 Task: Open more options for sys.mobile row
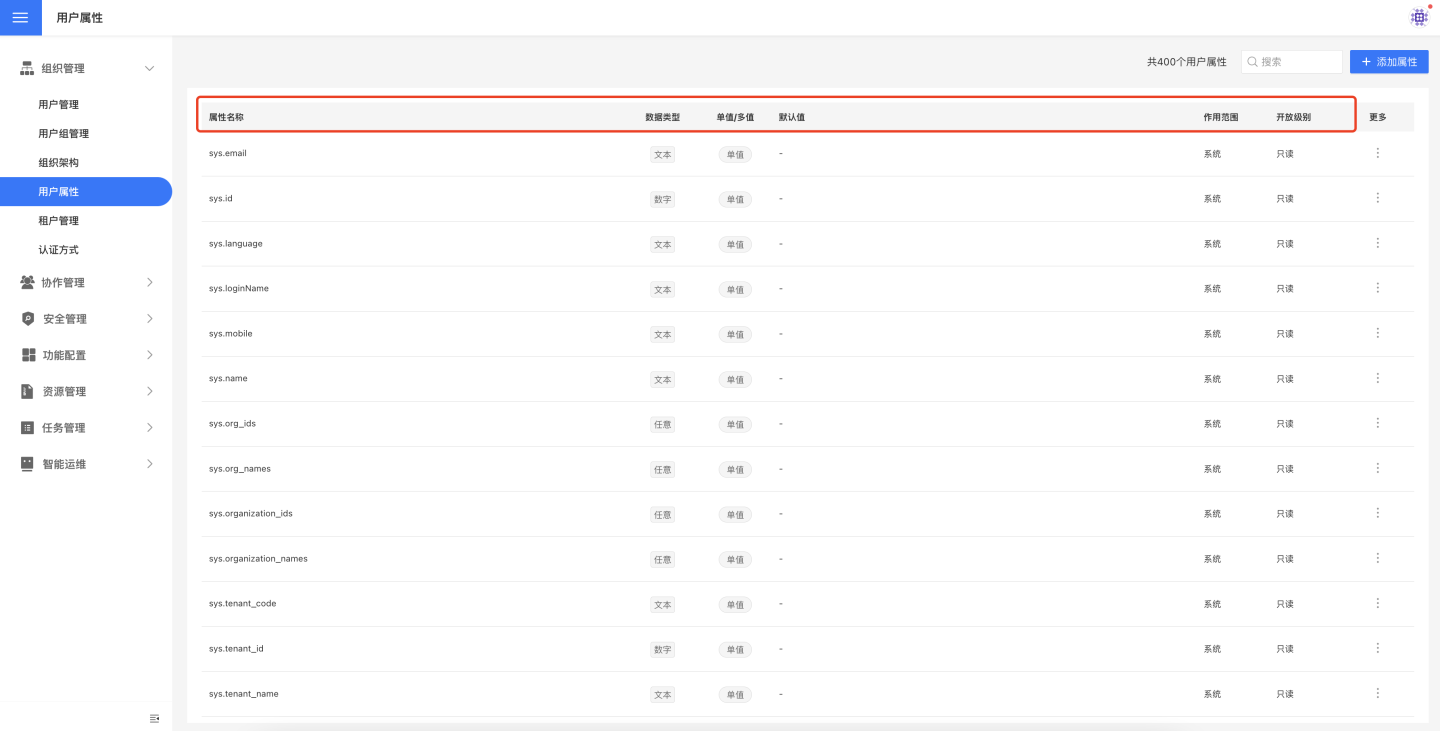tap(1377, 333)
